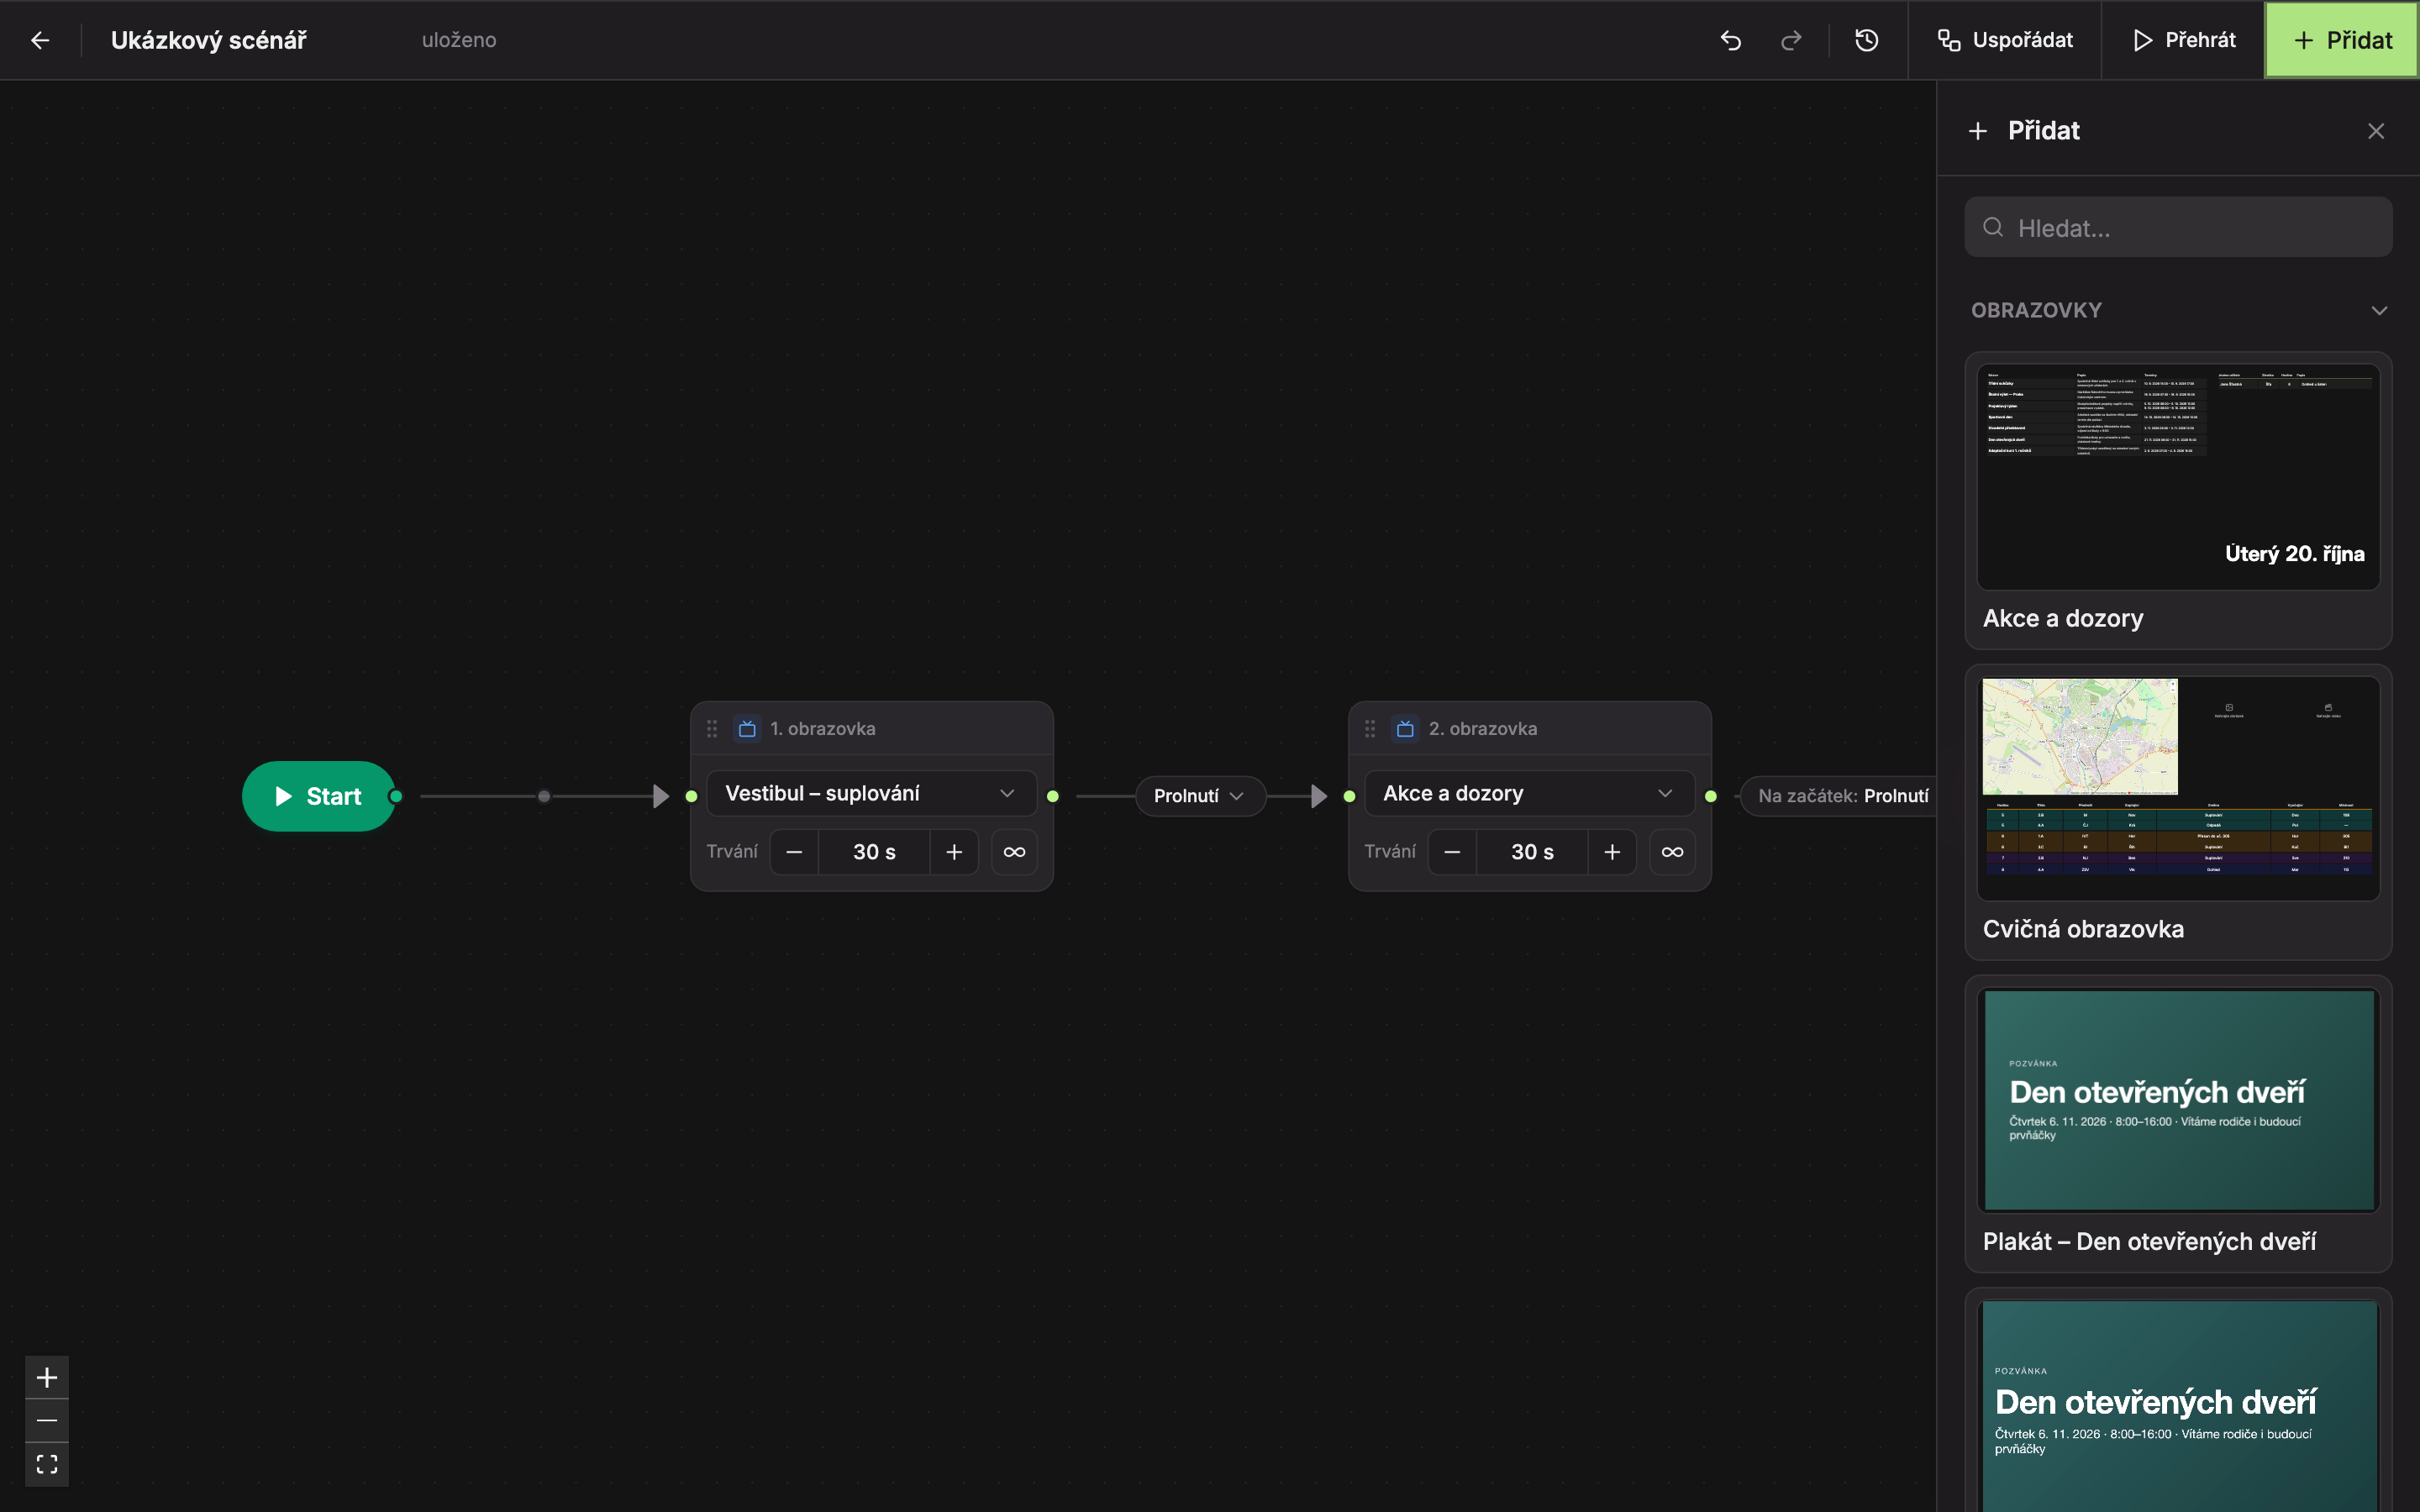Zoom in the canvas with plus

pyautogui.click(x=47, y=1378)
